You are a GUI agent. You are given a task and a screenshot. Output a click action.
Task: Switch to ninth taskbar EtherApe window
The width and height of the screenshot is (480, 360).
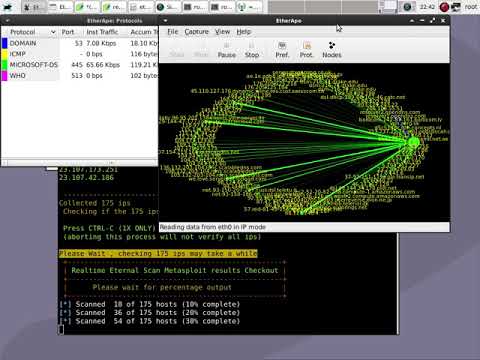[249, 7]
